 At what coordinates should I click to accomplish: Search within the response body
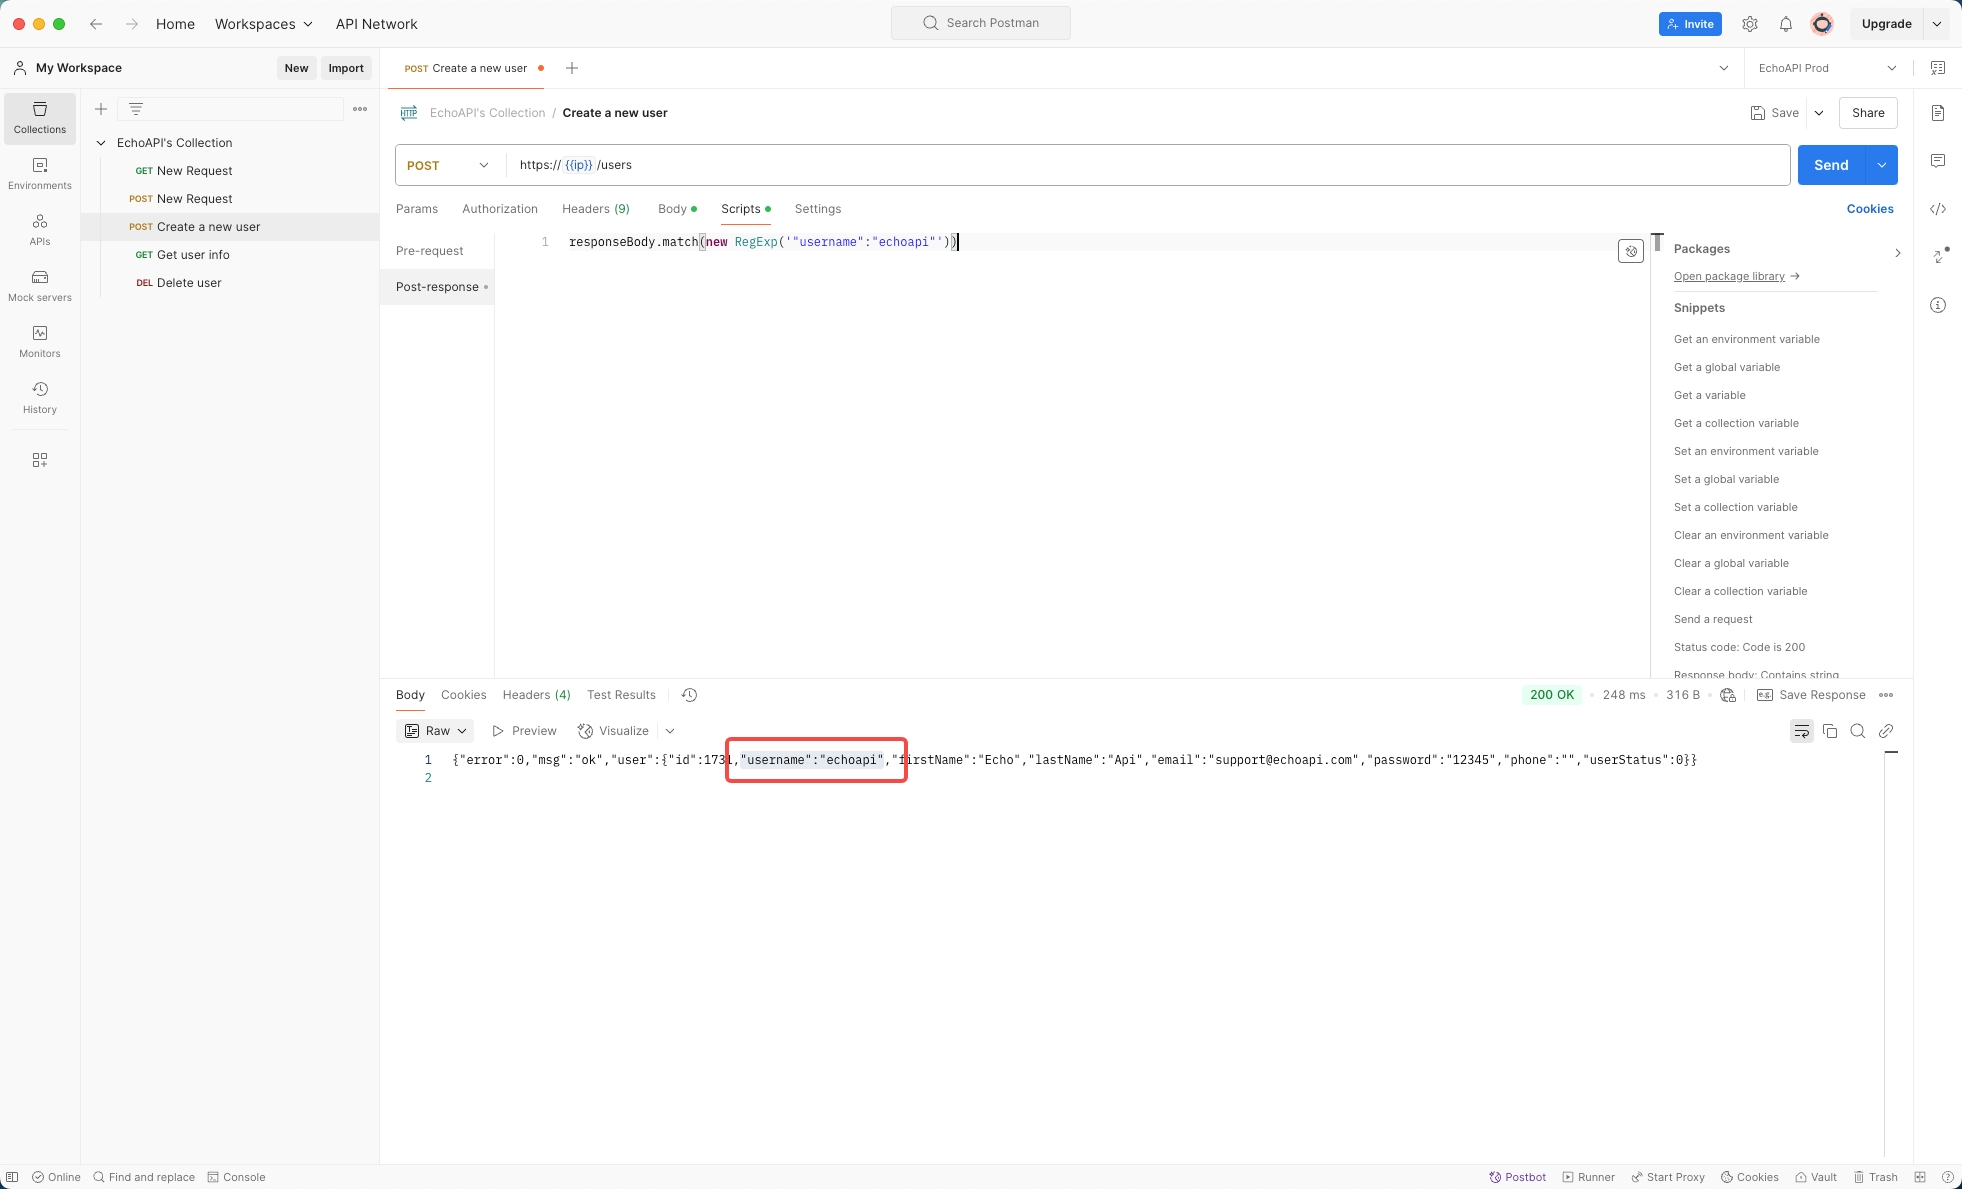coord(1858,731)
